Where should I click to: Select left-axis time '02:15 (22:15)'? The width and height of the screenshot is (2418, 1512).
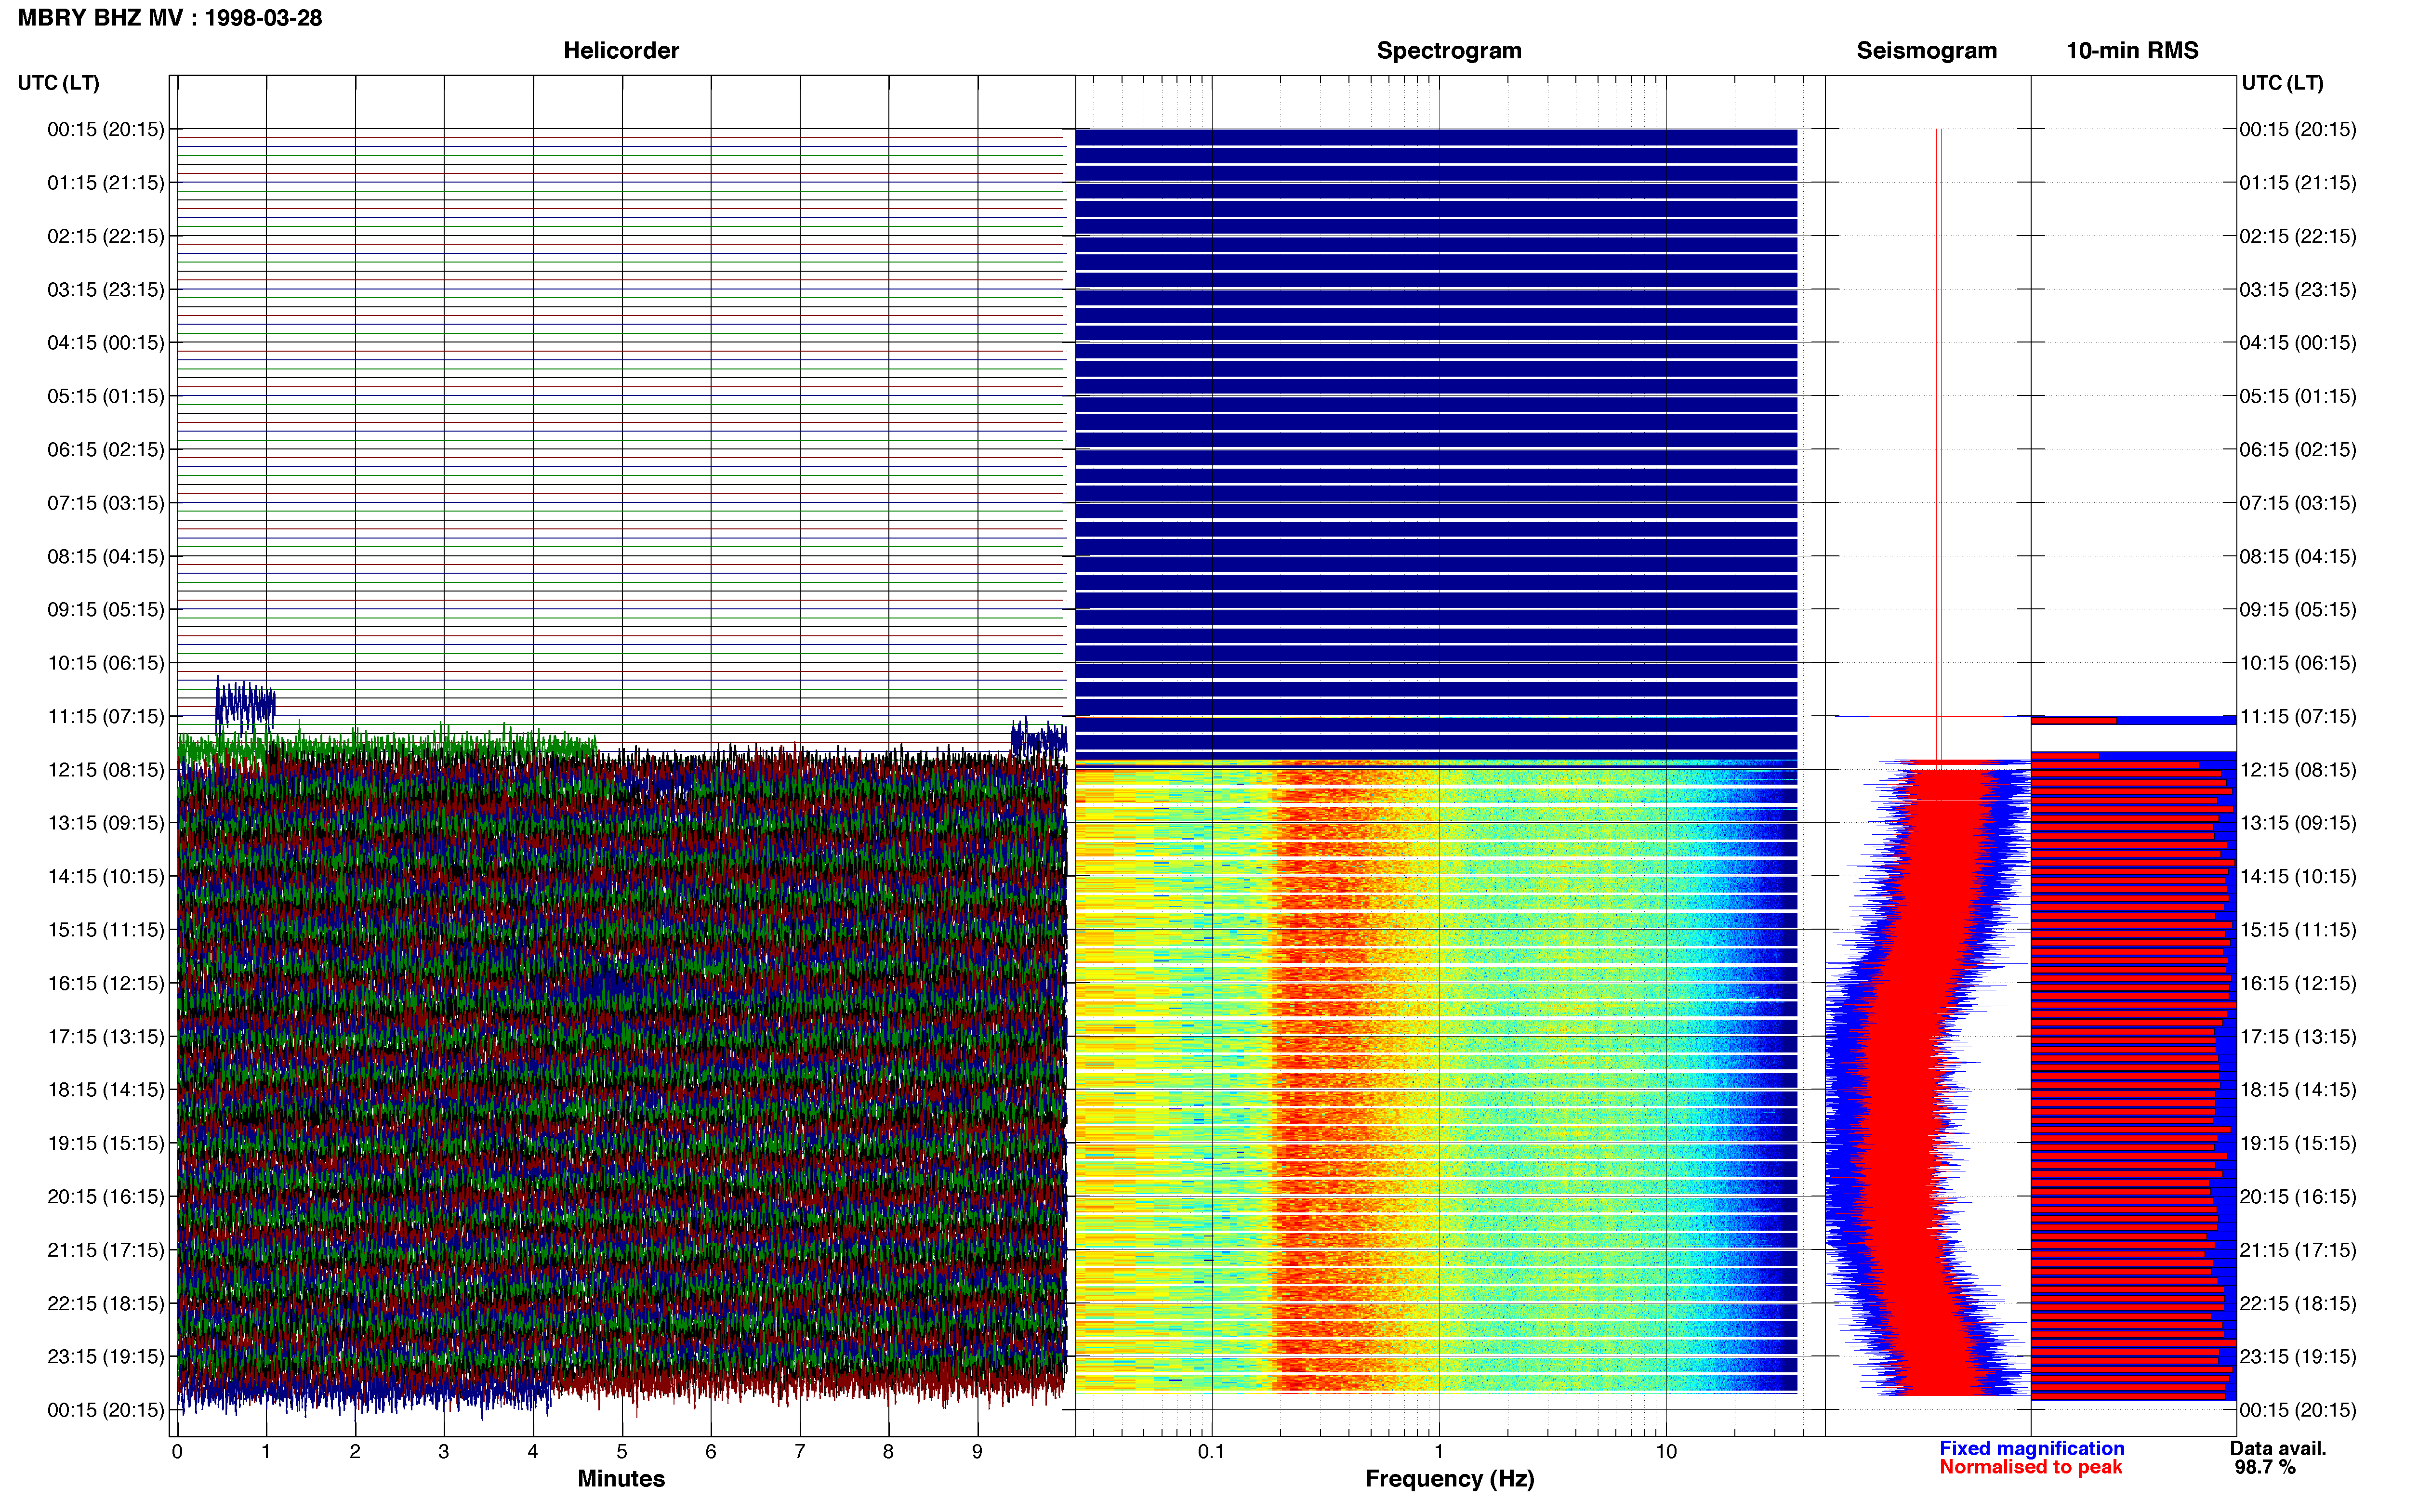point(106,236)
